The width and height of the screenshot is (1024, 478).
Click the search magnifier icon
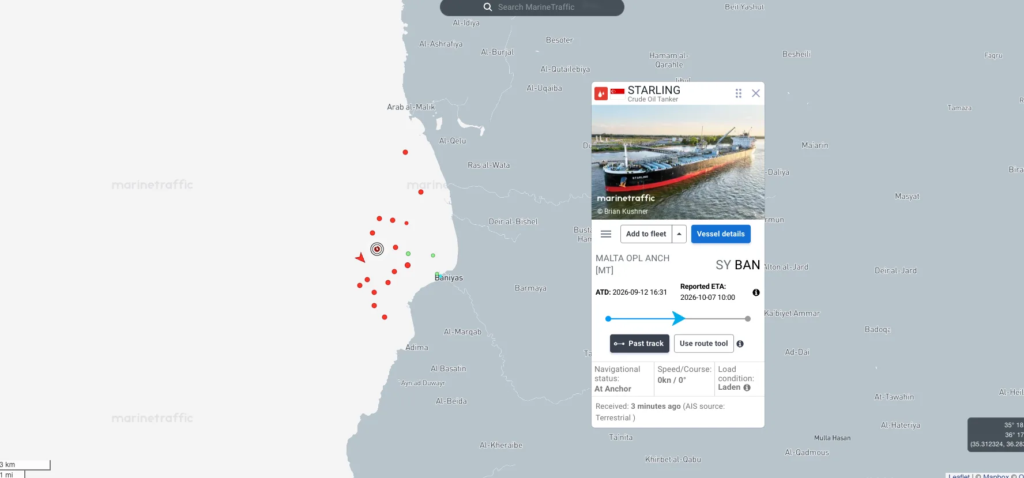(x=487, y=7)
